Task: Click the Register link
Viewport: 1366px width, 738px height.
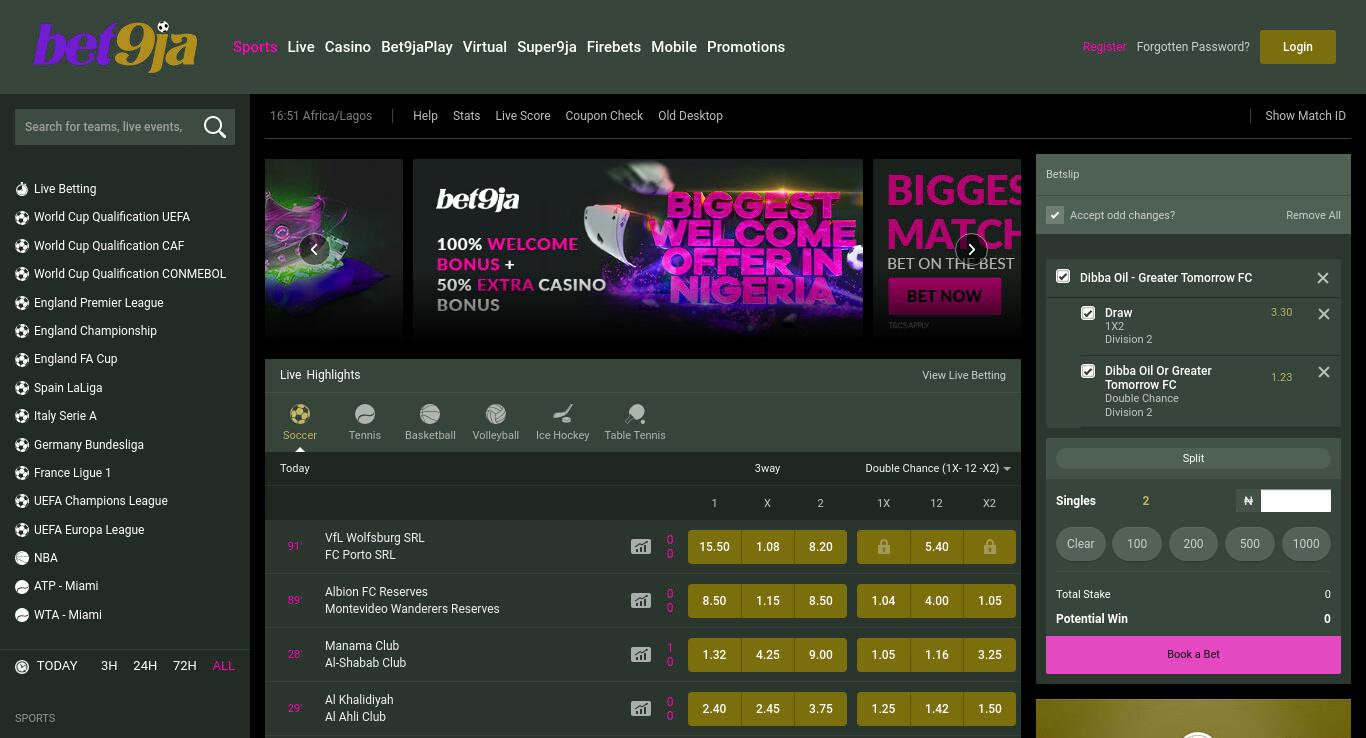Action: pyautogui.click(x=1104, y=47)
